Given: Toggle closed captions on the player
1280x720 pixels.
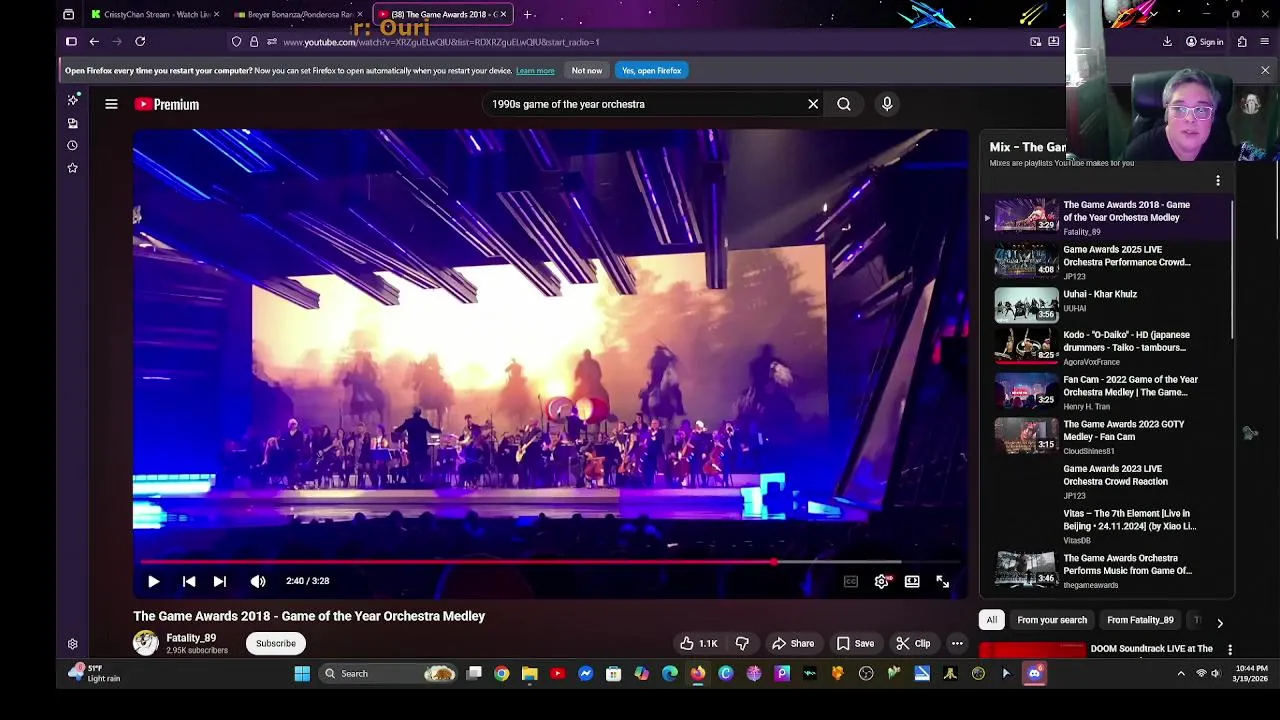Looking at the screenshot, I should [x=851, y=581].
